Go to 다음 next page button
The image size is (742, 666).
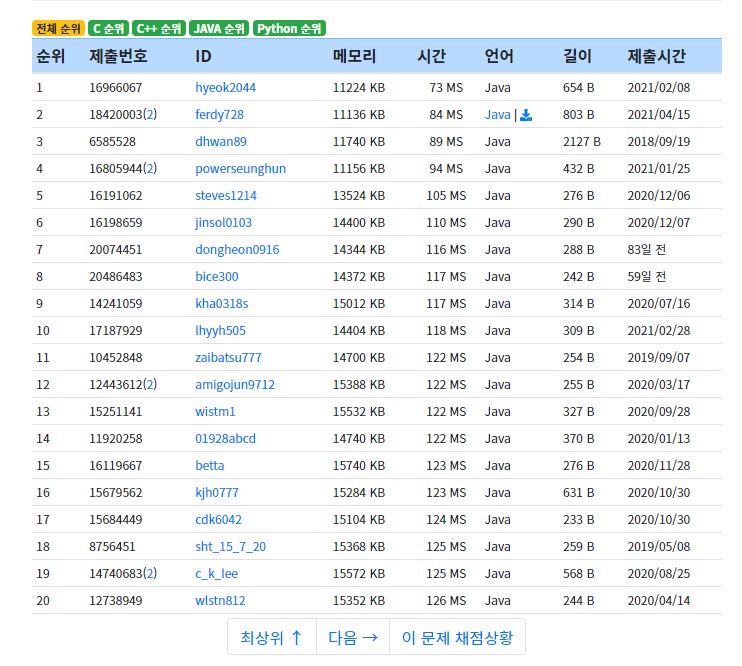[x=353, y=637]
